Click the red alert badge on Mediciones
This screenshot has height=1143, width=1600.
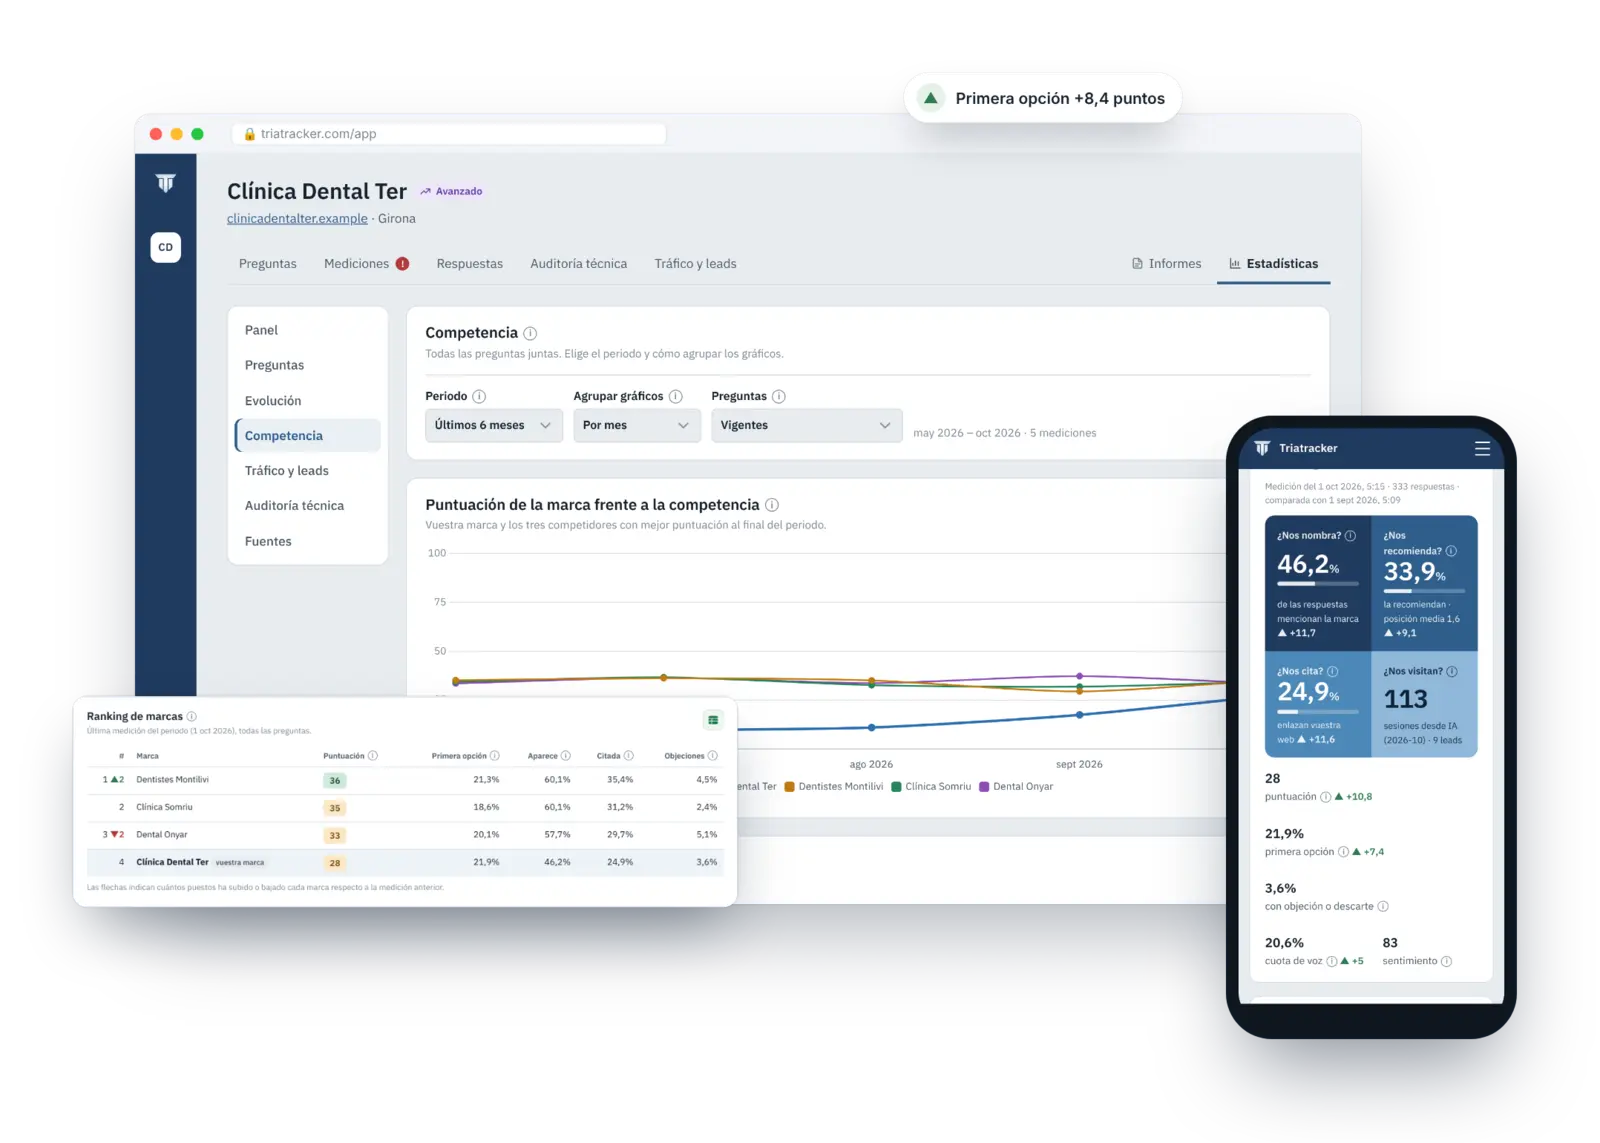click(x=402, y=264)
